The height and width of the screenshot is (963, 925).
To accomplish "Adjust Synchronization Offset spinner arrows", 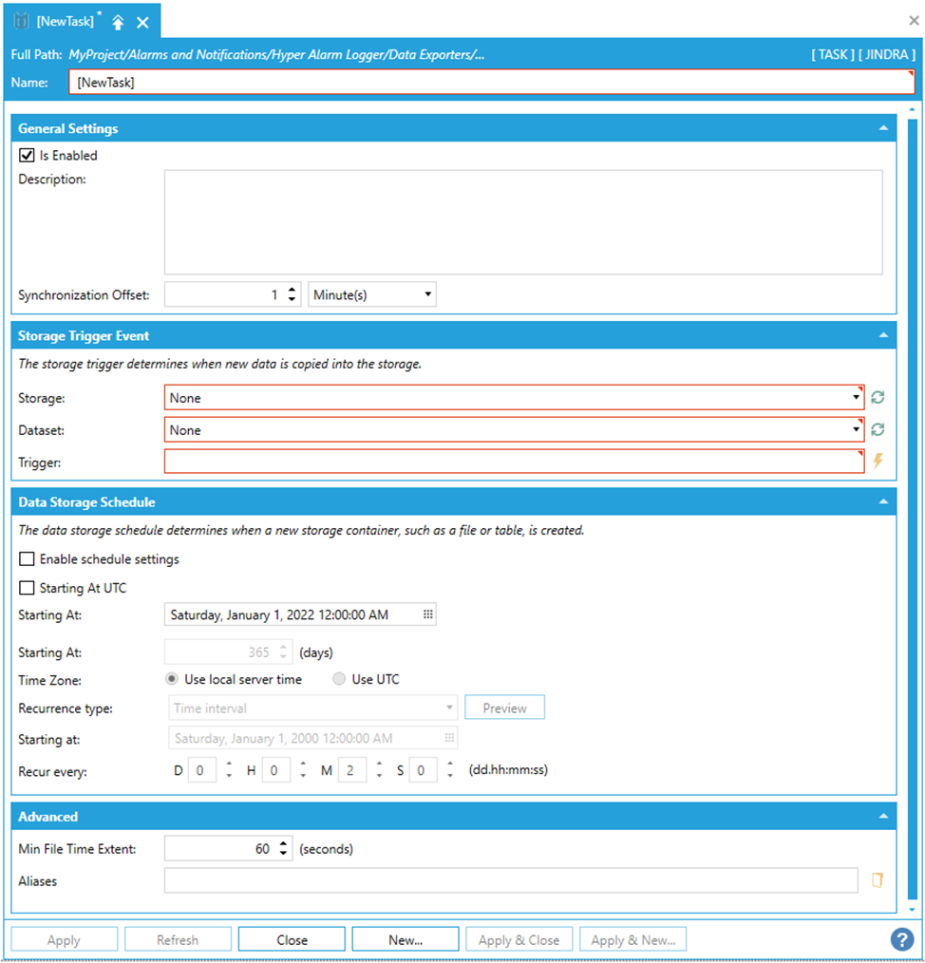I will point(292,295).
